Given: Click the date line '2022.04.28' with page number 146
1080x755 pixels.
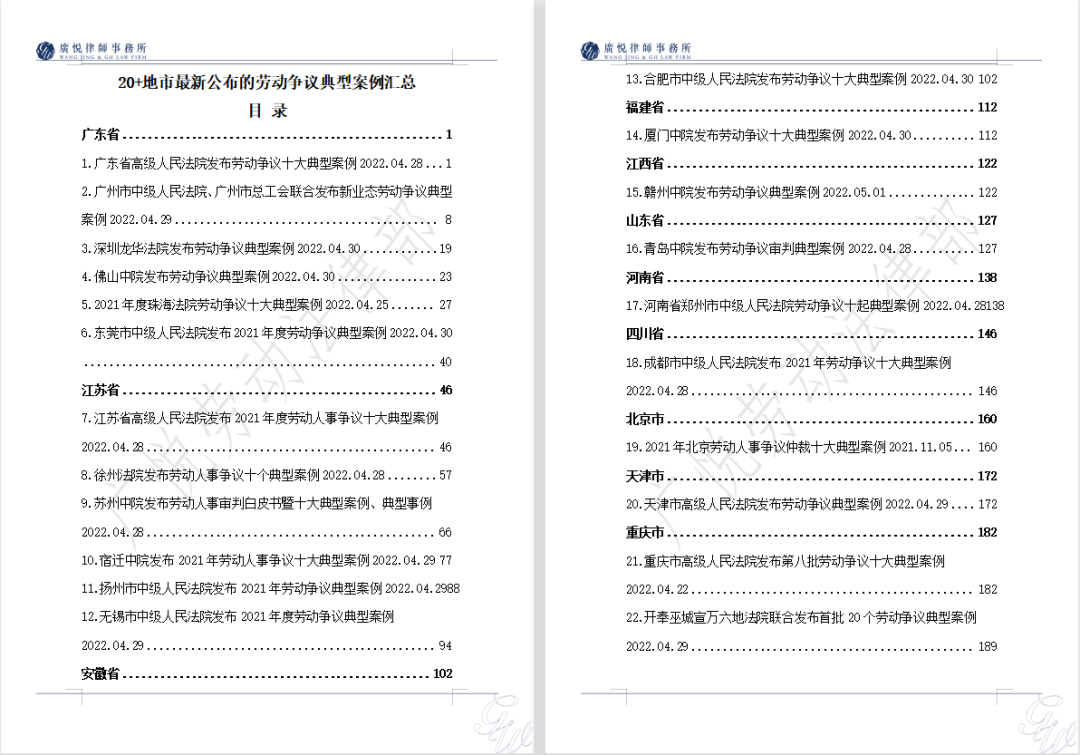Looking at the screenshot, I should point(811,391).
